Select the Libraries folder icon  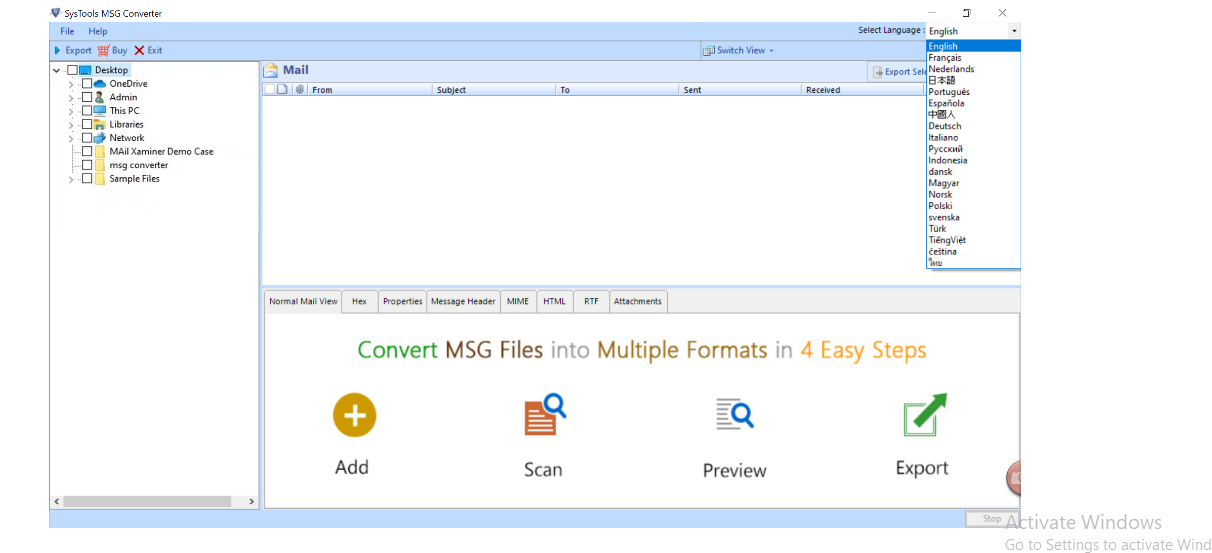point(100,124)
